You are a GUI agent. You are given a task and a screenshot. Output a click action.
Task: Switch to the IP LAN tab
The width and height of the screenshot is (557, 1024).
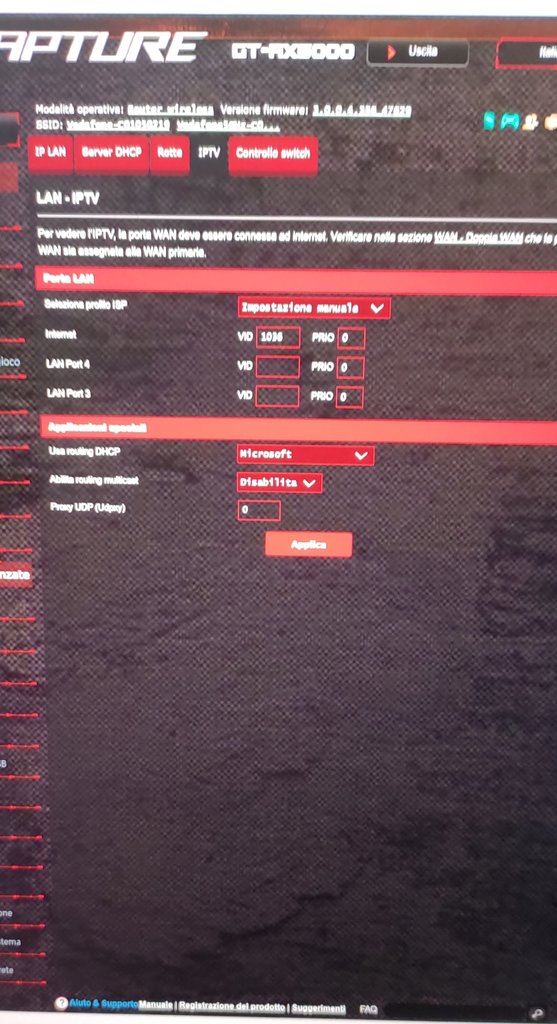click(50, 154)
